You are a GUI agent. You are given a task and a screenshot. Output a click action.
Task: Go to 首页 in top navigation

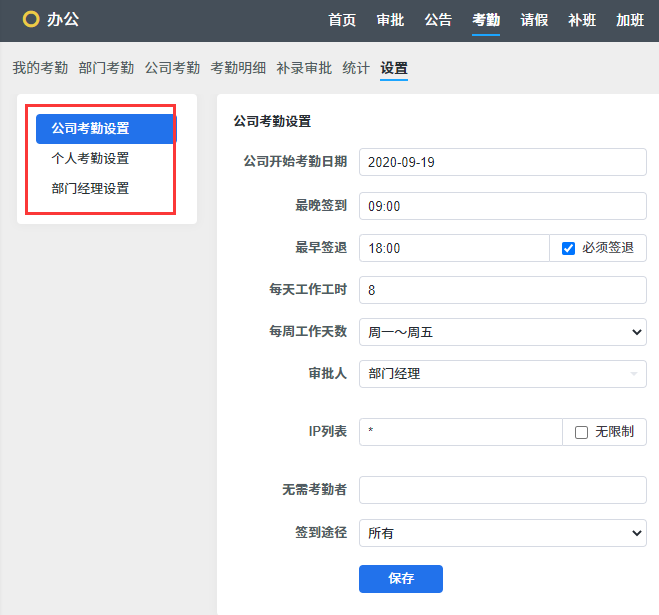(x=342, y=20)
